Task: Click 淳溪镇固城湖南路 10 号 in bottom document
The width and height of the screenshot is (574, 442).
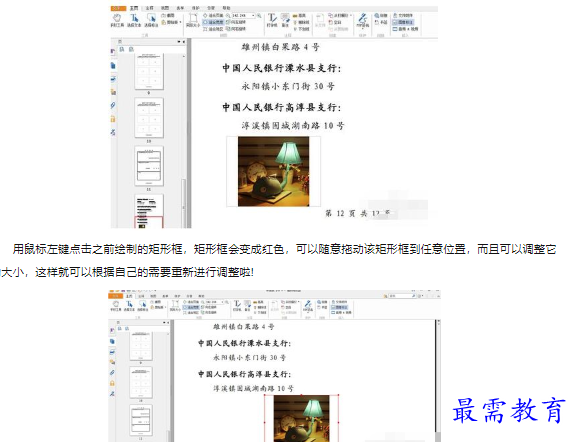Action: (254, 389)
